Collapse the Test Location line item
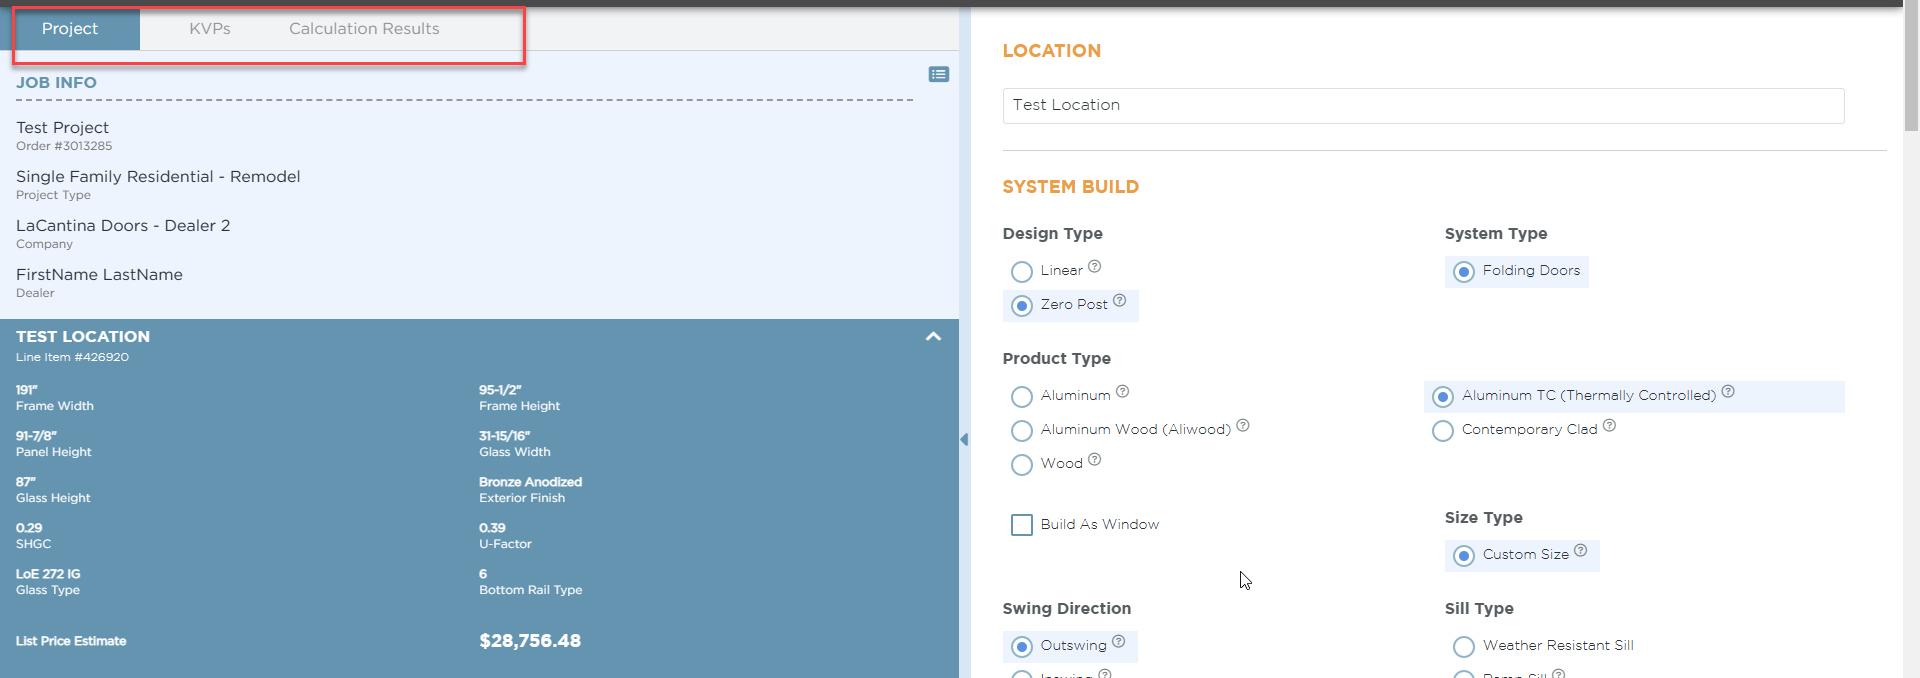 (x=933, y=337)
